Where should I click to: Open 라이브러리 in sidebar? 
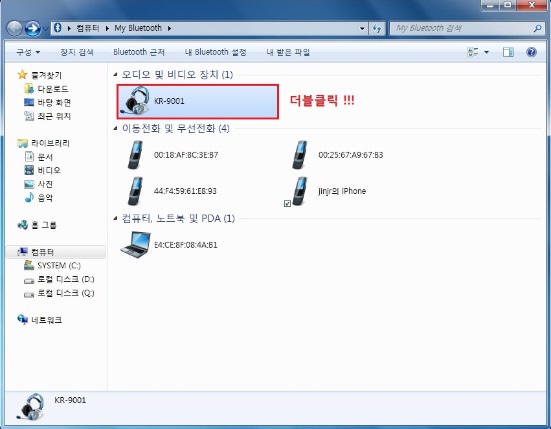[x=44, y=143]
